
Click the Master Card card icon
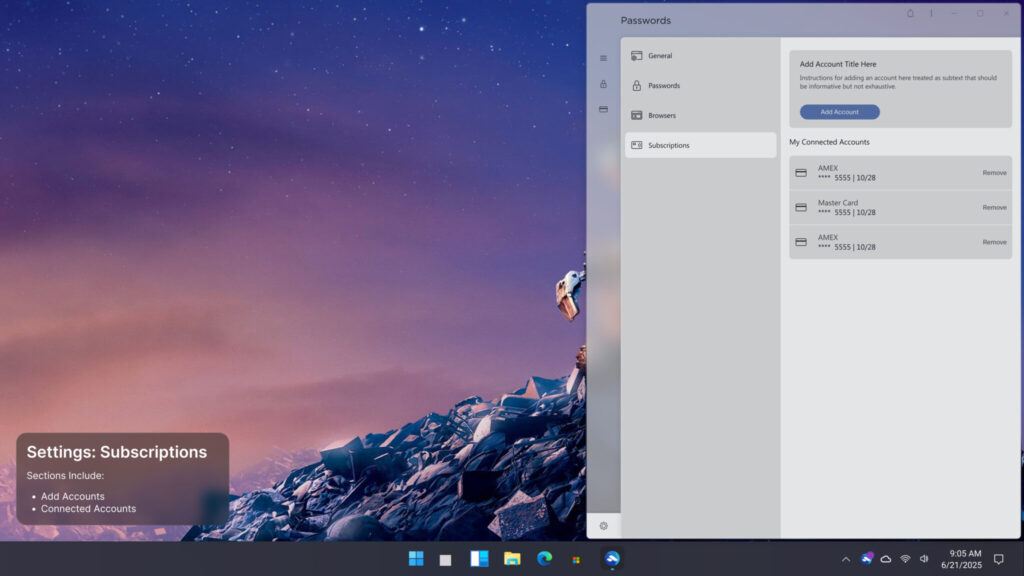click(x=801, y=207)
